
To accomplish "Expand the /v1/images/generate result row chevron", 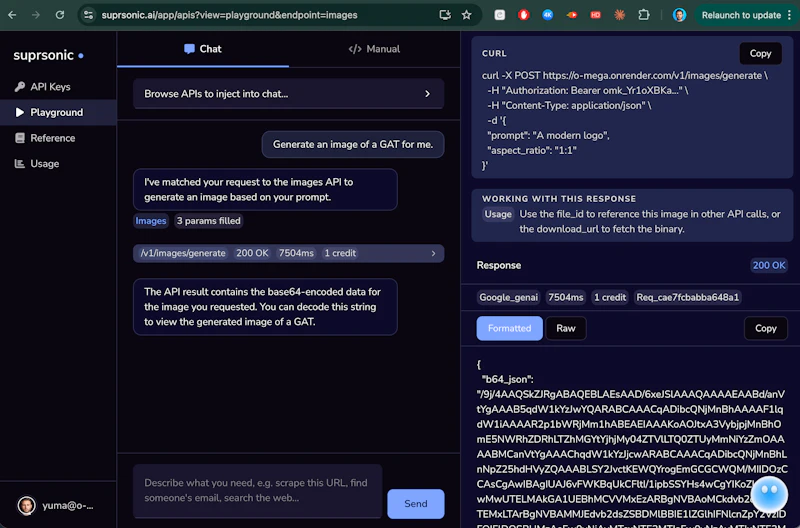I will pyautogui.click(x=433, y=254).
